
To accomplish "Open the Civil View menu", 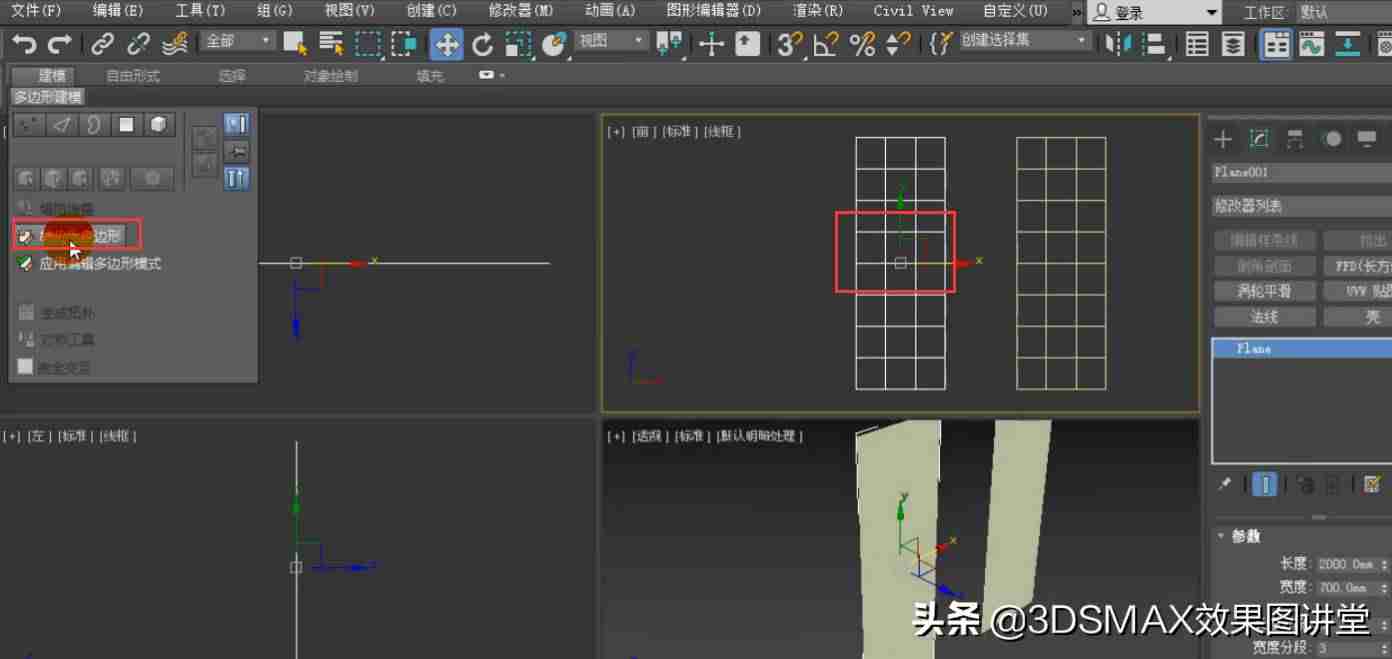I will (913, 11).
